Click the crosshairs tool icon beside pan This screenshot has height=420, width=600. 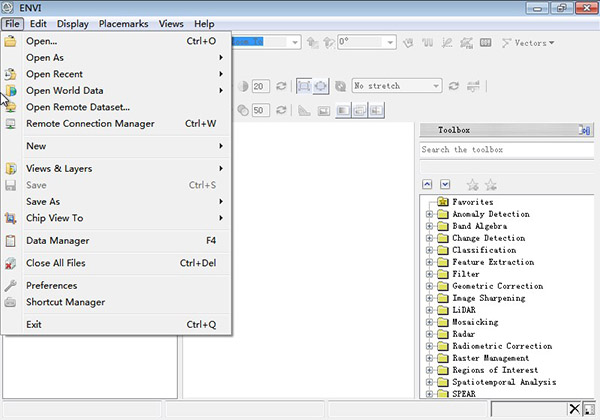click(427, 43)
